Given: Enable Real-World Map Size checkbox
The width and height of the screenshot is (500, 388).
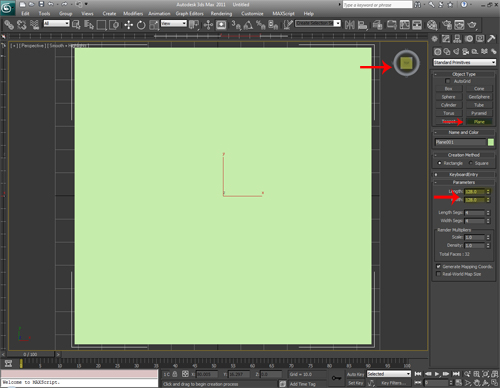Looking at the screenshot, I should [439, 274].
